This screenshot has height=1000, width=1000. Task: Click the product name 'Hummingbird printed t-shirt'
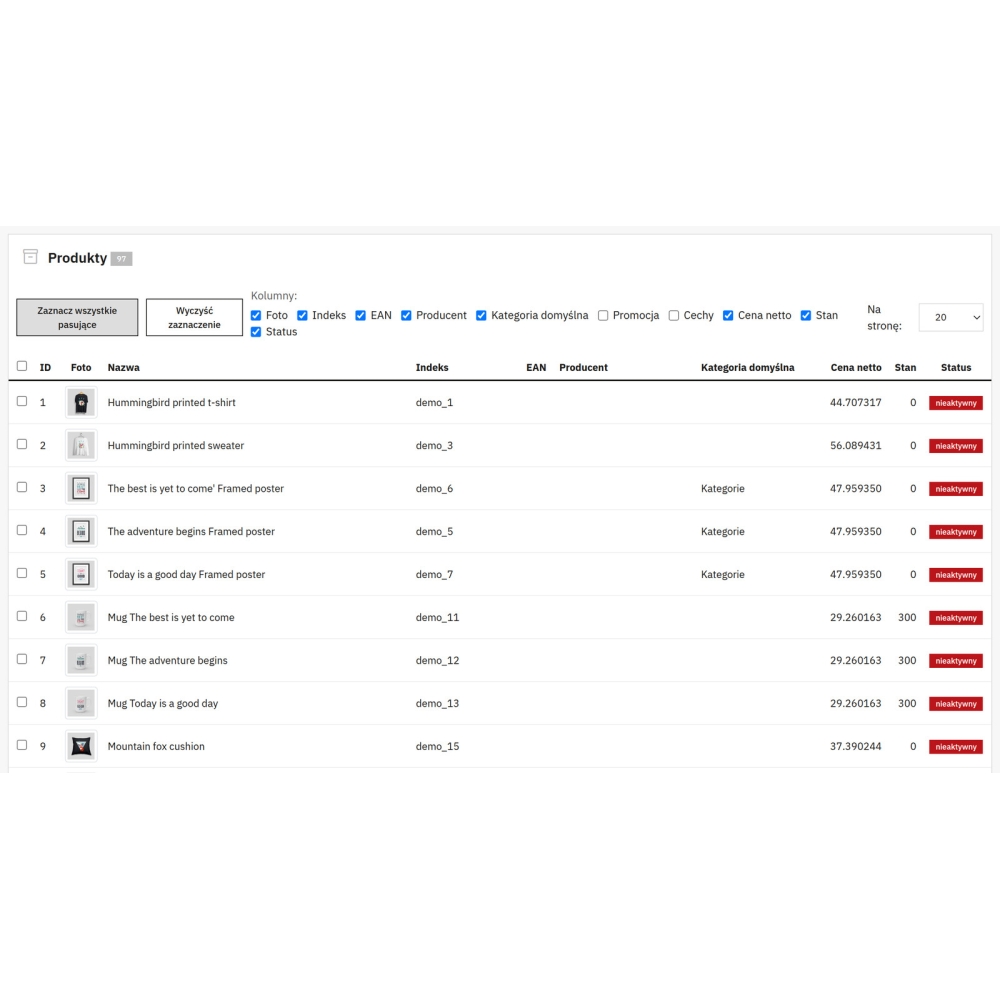pos(172,402)
